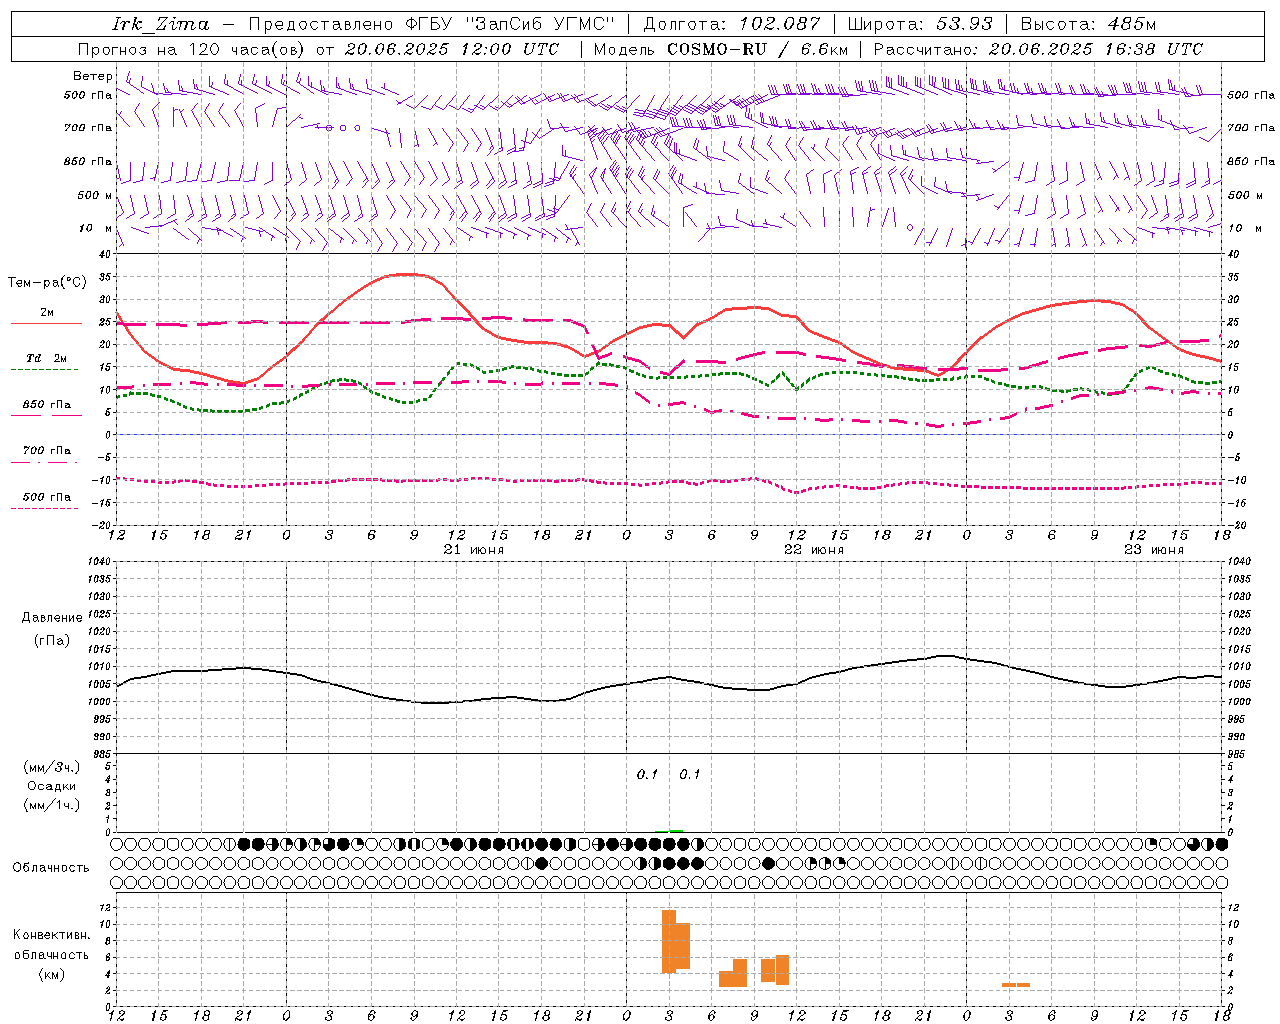Image resolution: width=1280 pixels, height=1024 pixels.
Task: Select the "Конвективн." label
Action: click(51, 935)
